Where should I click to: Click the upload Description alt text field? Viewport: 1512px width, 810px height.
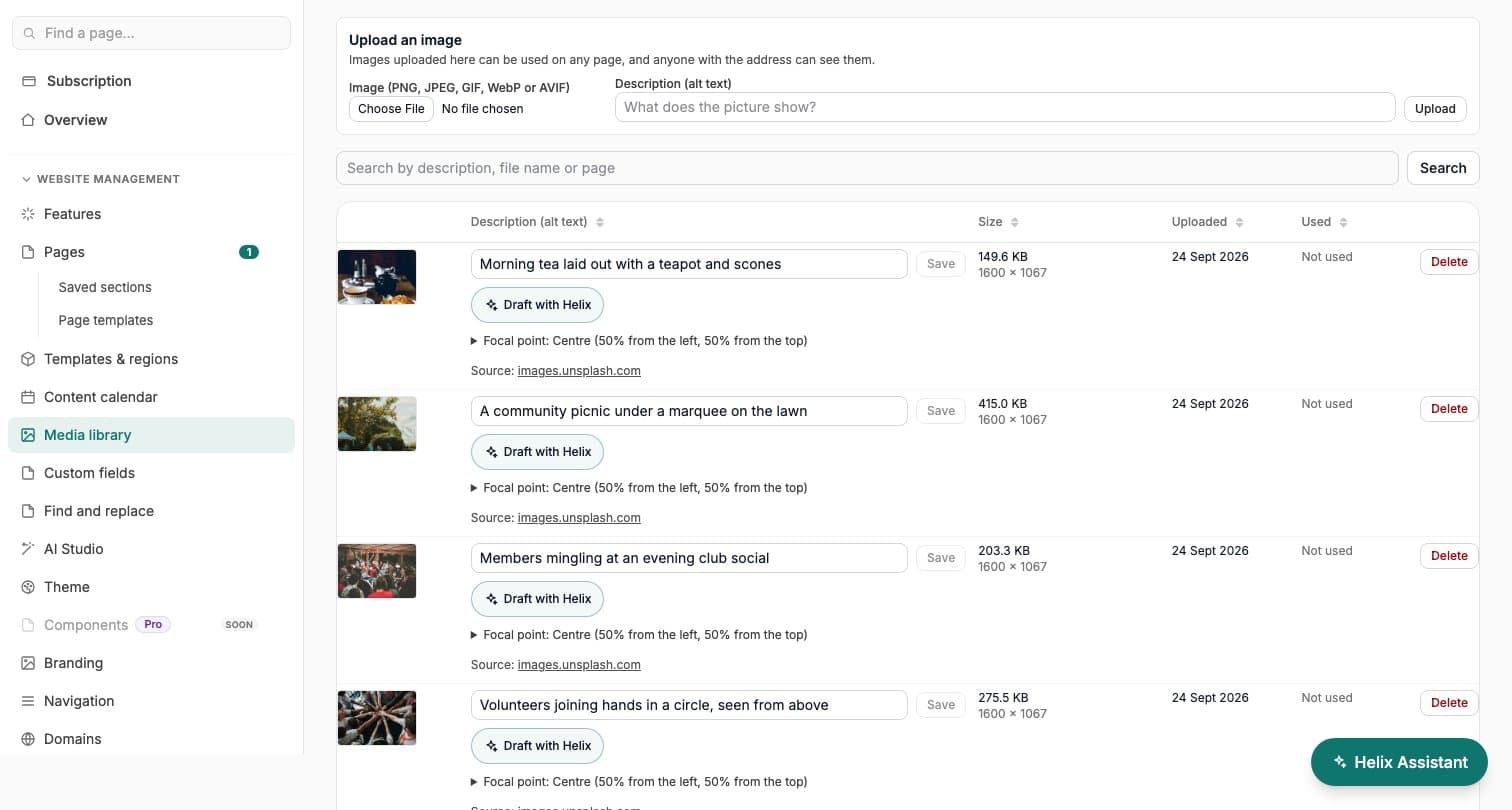[1005, 107]
